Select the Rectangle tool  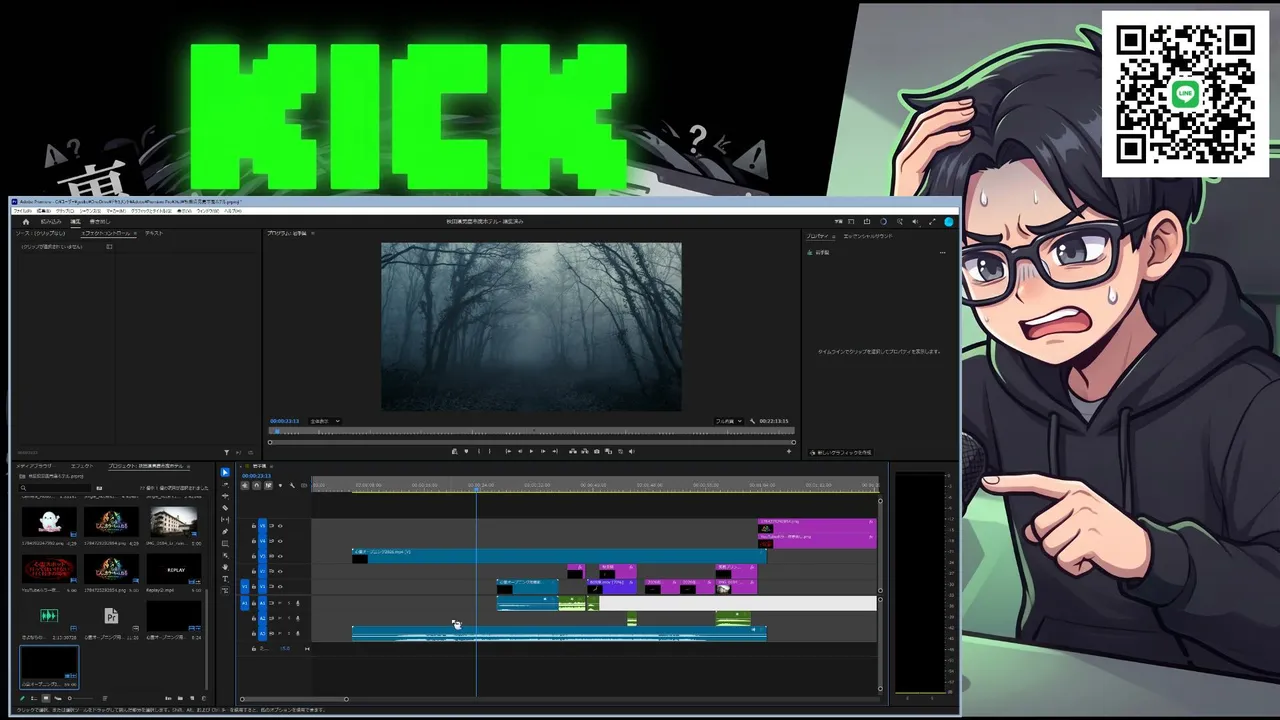[225, 544]
